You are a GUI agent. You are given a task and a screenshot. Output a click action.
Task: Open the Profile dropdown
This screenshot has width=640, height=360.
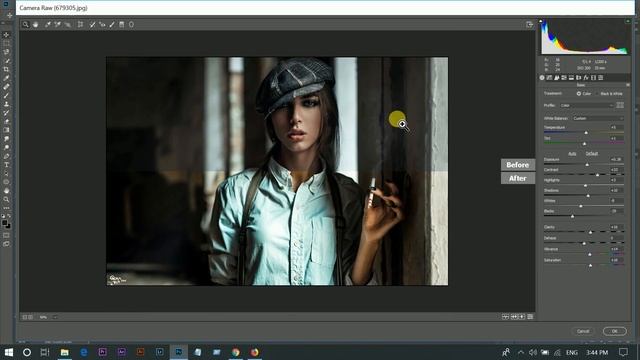[x=587, y=105]
